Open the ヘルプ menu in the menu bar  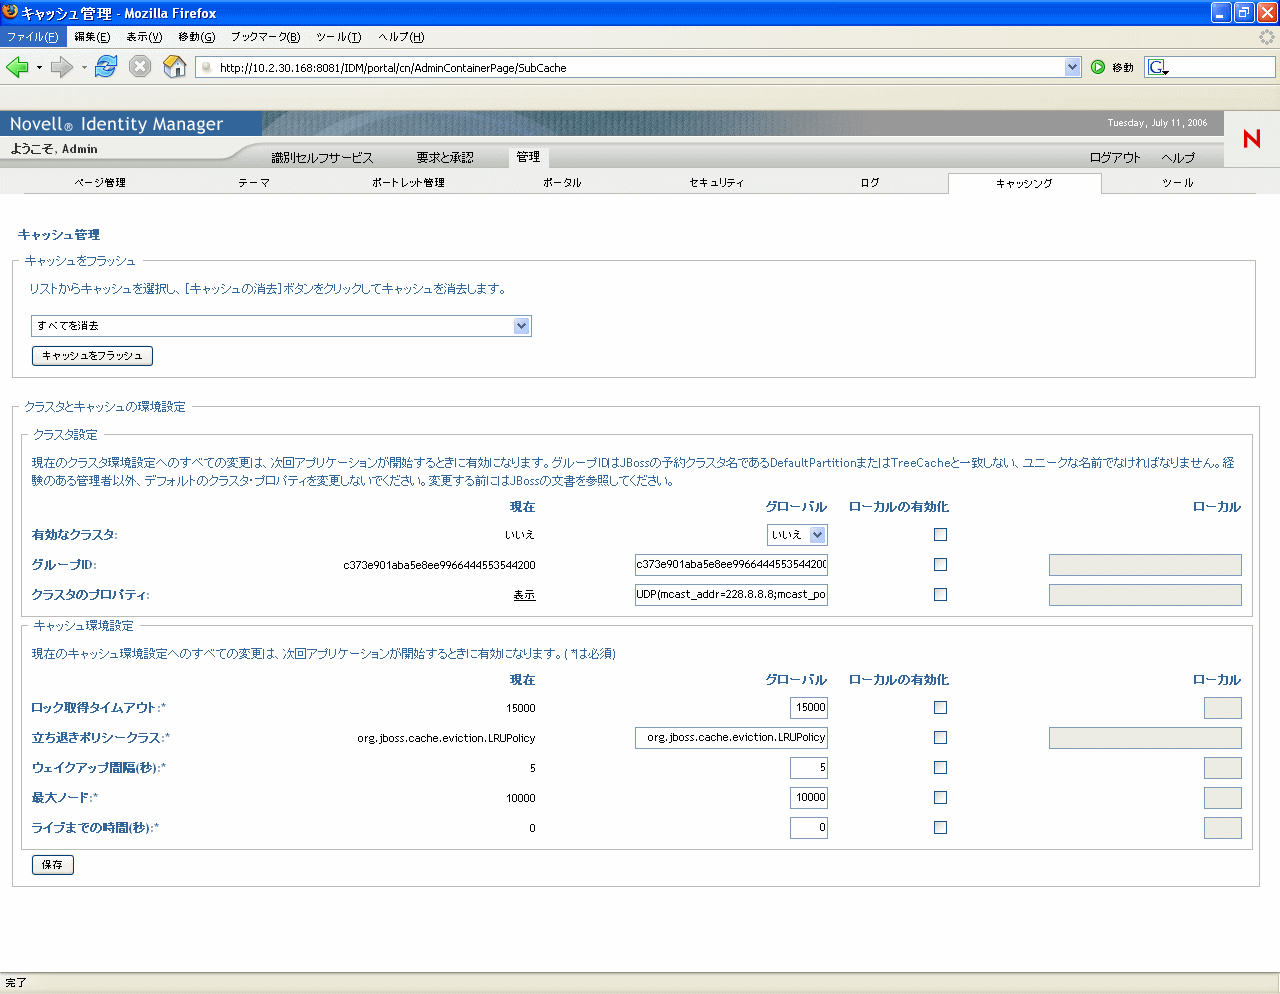pyautogui.click(x=401, y=37)
